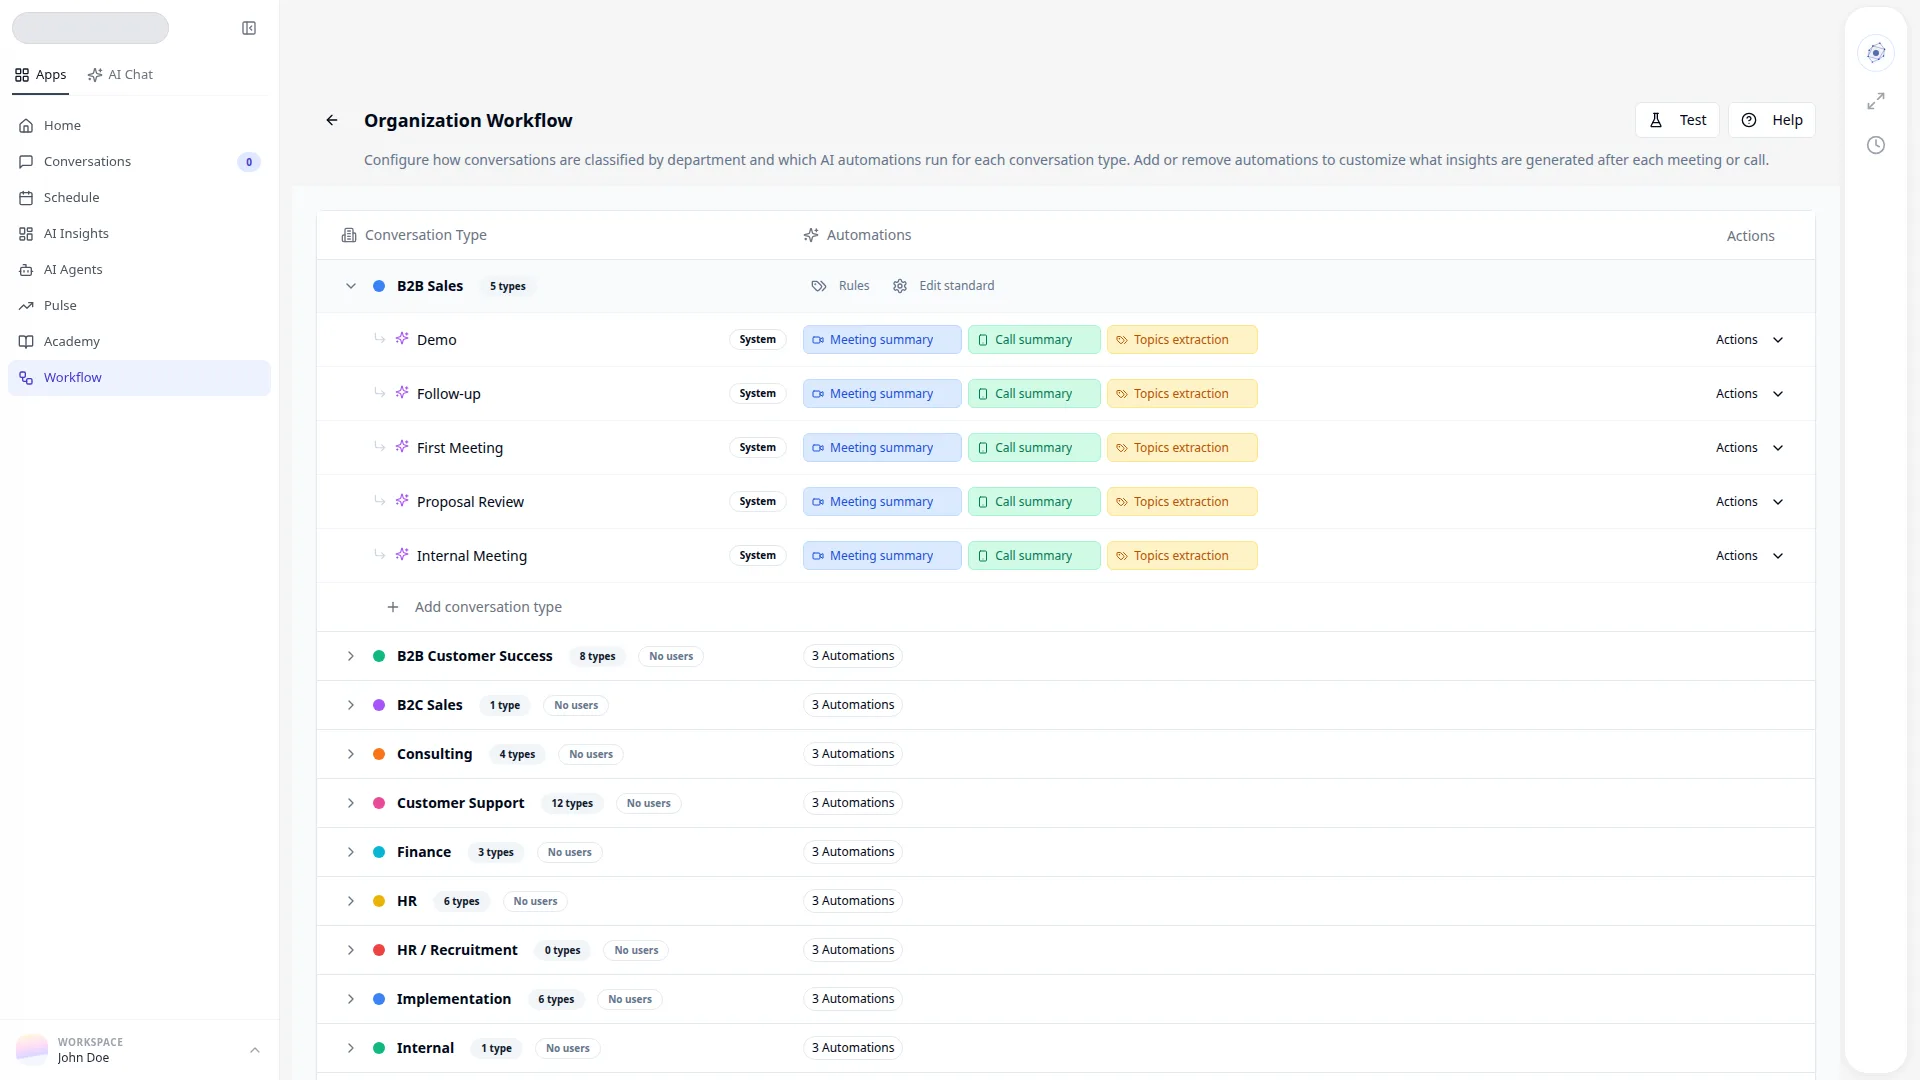Viewport: 1920px width, 1080px height.
Task: Click Follow-up's Call summary tag
Action: [1034, 394]
